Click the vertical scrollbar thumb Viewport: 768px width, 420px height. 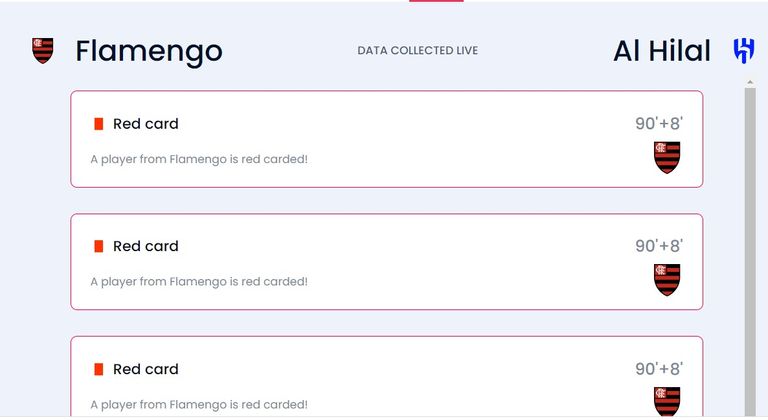[x=750, y=250]
